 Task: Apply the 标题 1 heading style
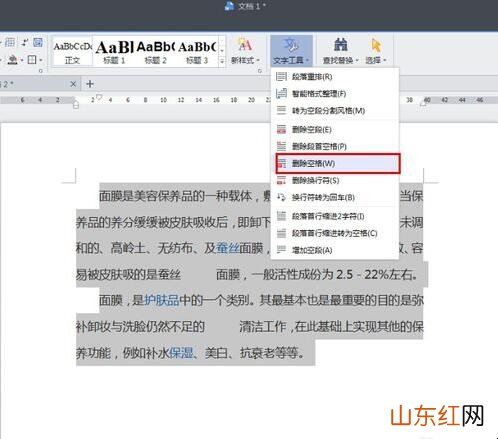114,52
